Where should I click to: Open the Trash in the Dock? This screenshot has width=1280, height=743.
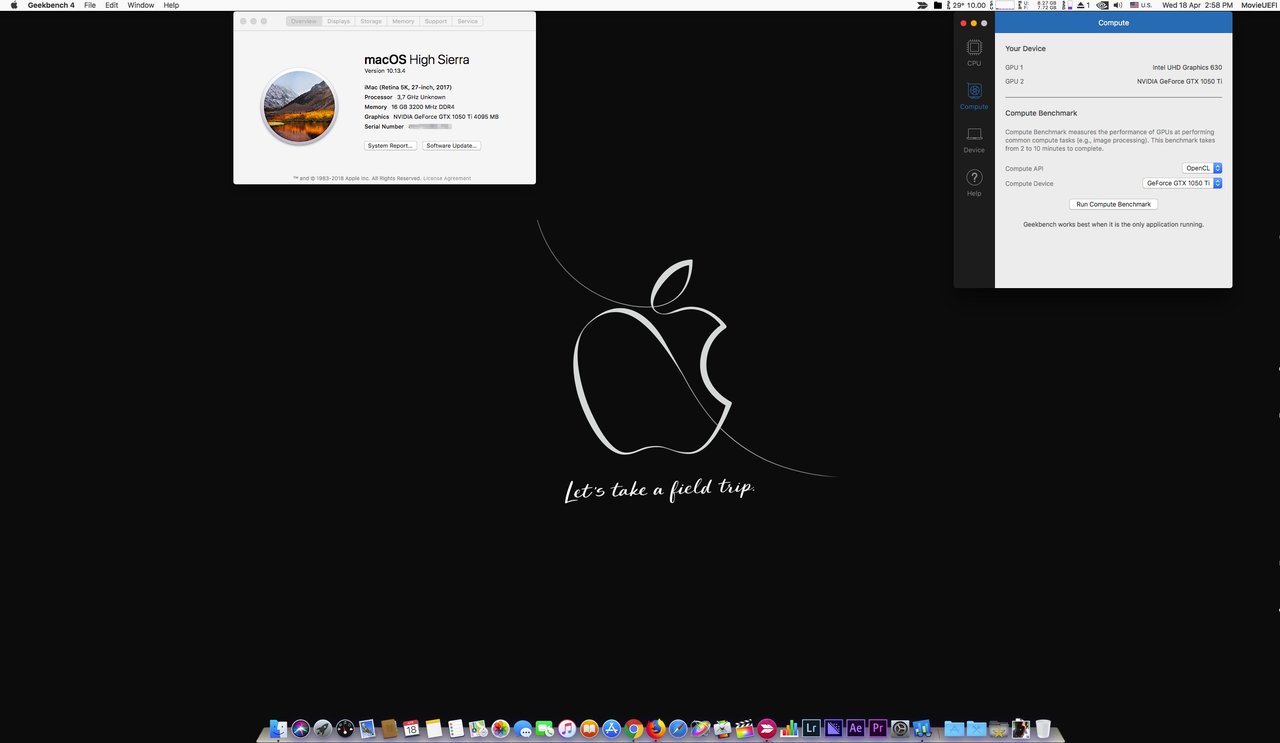(1043, 729)
